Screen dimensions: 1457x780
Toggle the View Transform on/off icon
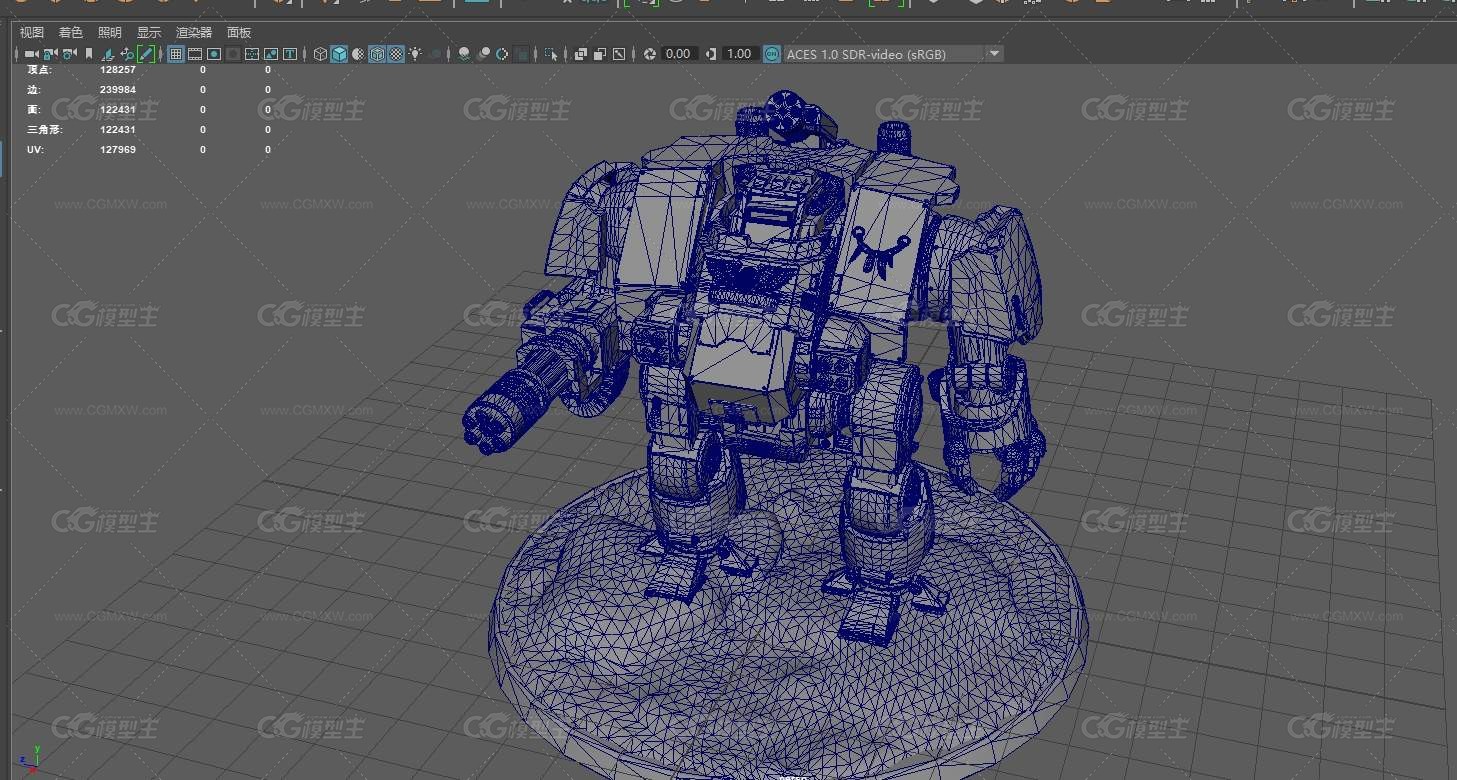(772, 54)
